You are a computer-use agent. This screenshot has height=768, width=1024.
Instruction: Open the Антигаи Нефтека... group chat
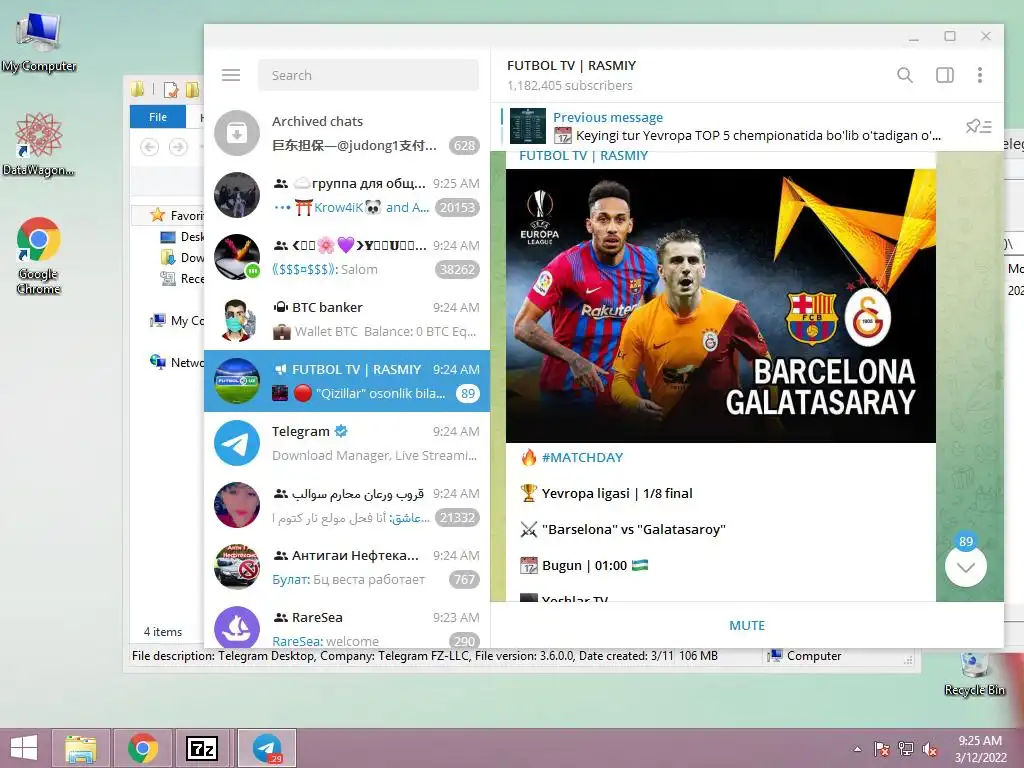coord(347,568)
